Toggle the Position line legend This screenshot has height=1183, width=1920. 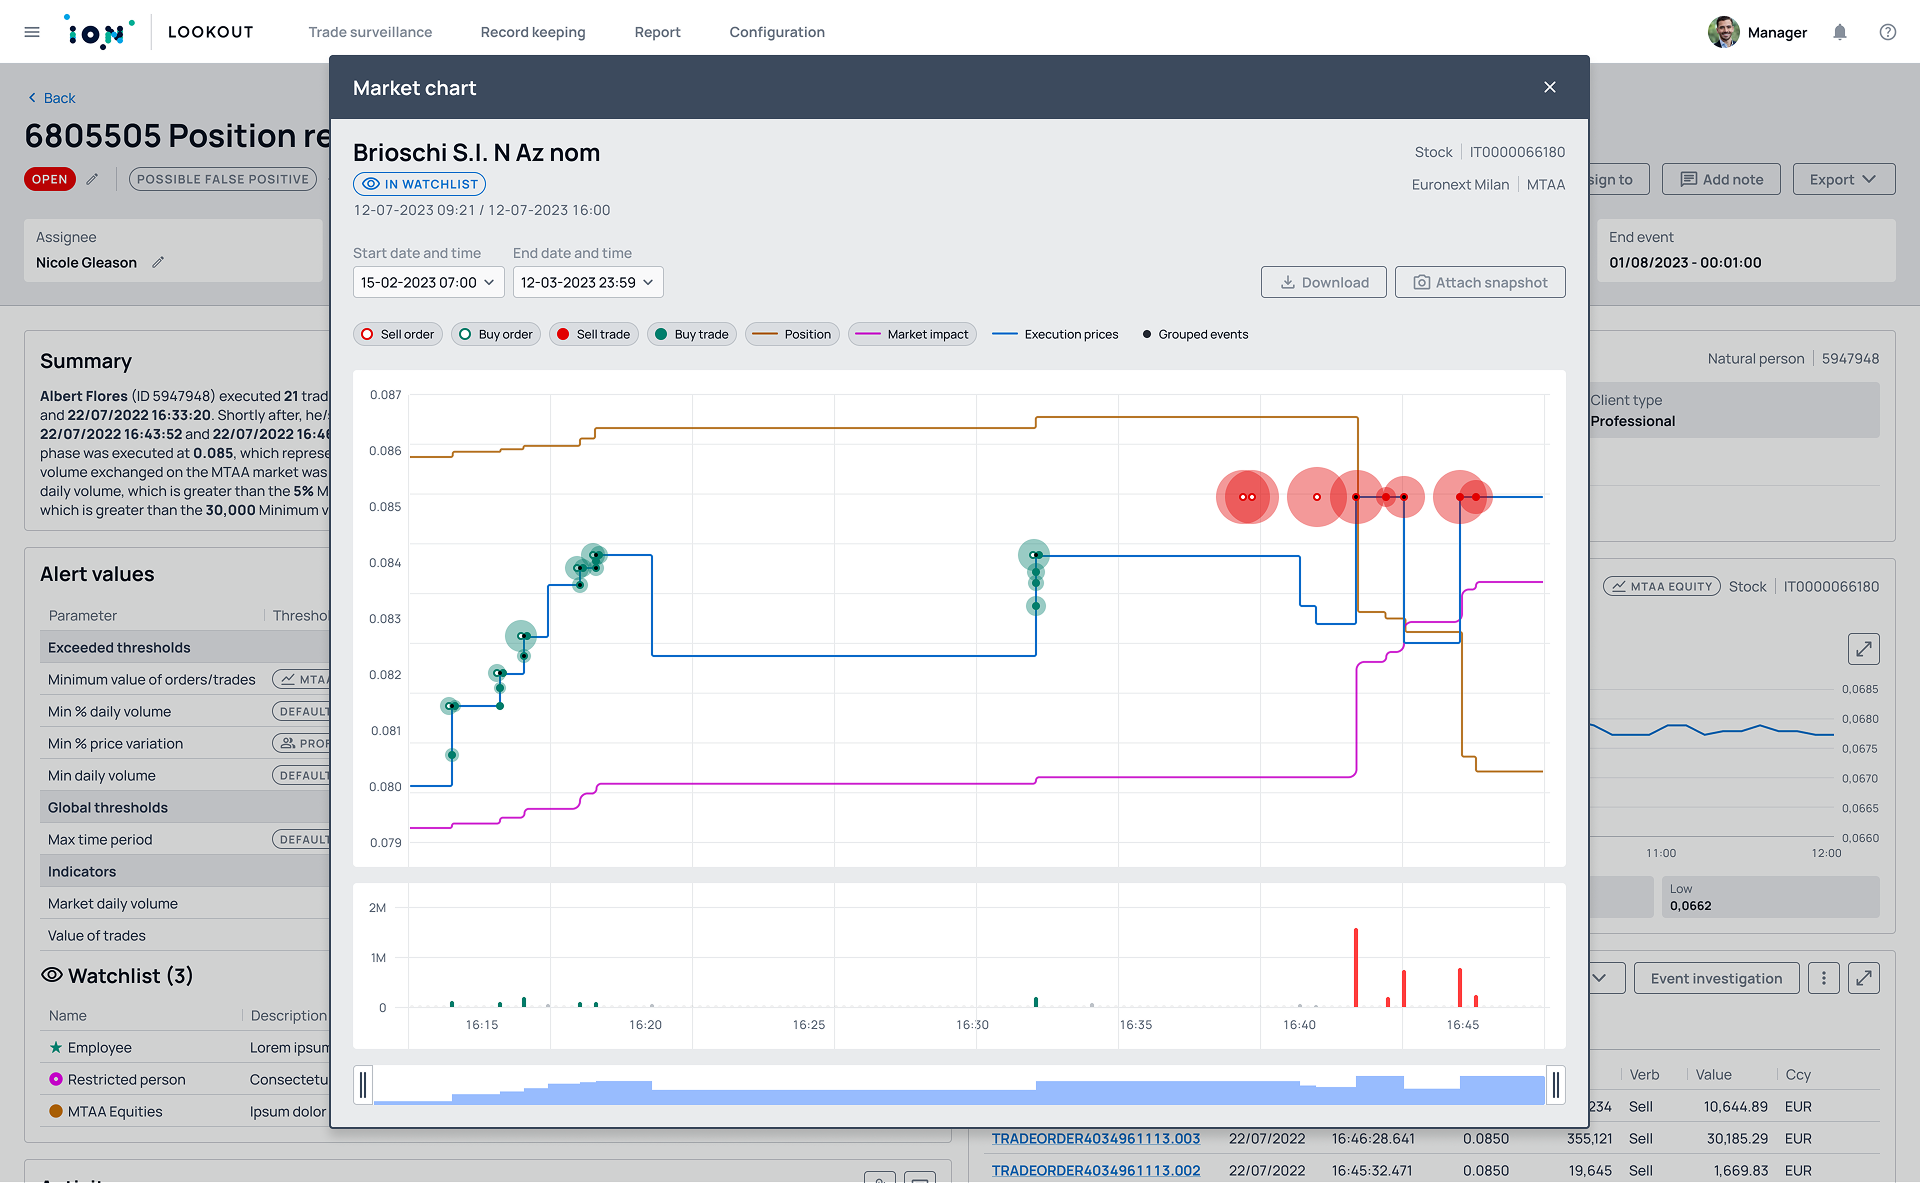pyautogui.click(x=792, y=334)
